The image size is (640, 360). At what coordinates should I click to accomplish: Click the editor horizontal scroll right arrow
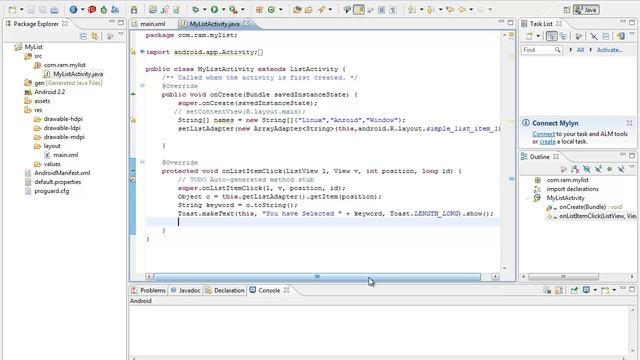495,277
